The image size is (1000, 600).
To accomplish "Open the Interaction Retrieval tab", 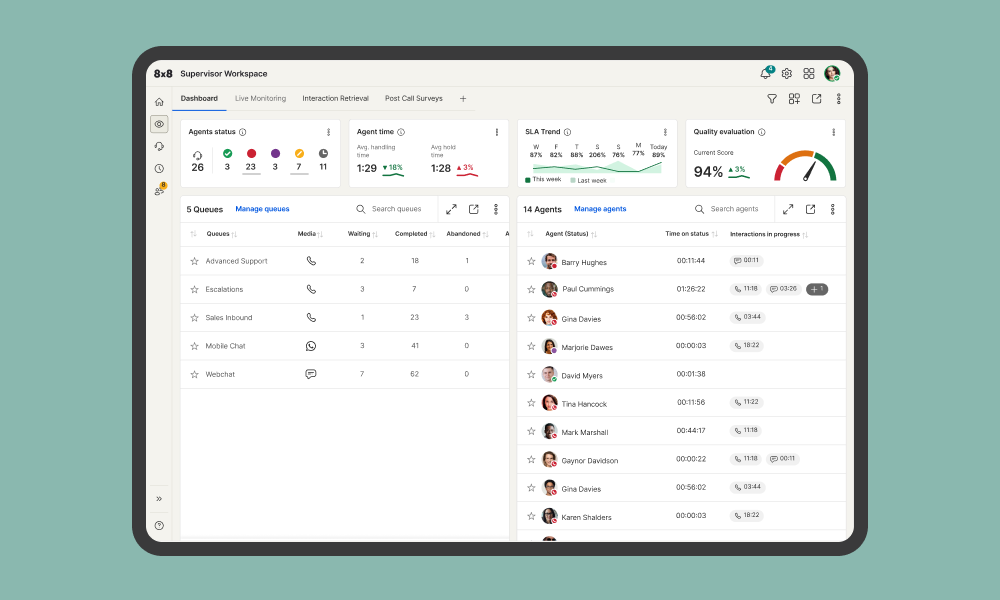I will (335, 98).
